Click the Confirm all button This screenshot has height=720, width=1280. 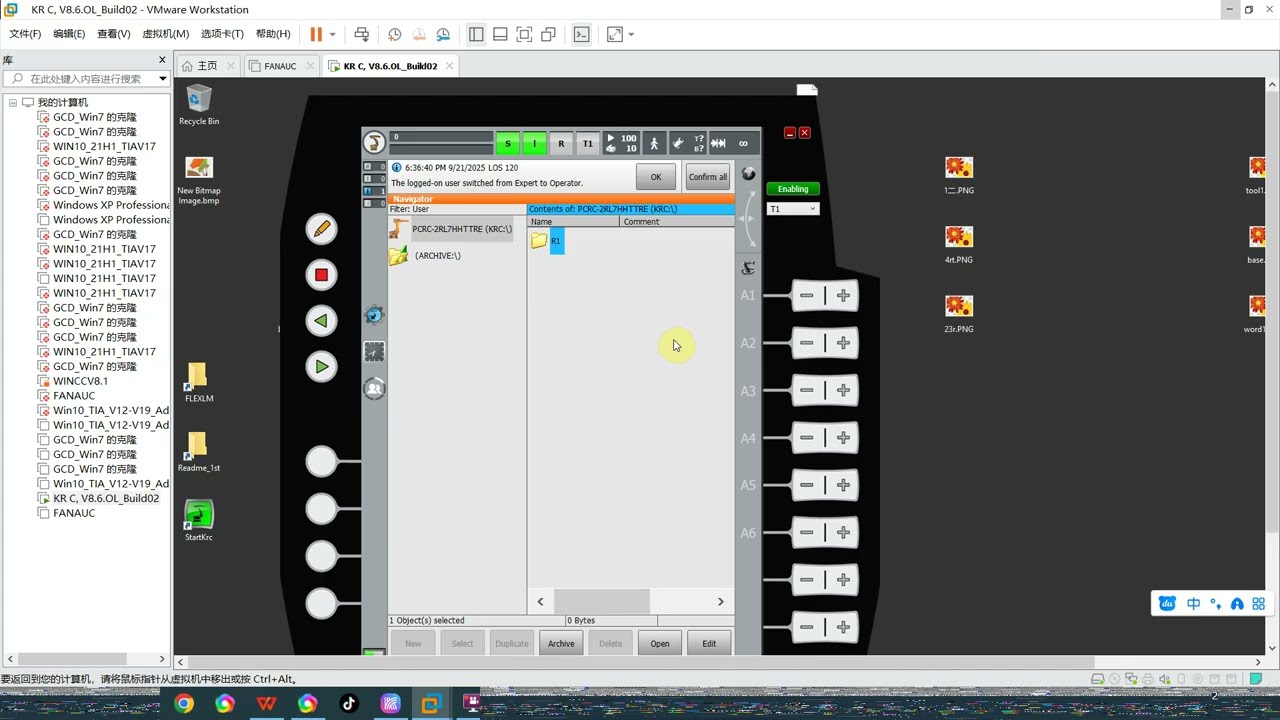[x=707, y=176]
